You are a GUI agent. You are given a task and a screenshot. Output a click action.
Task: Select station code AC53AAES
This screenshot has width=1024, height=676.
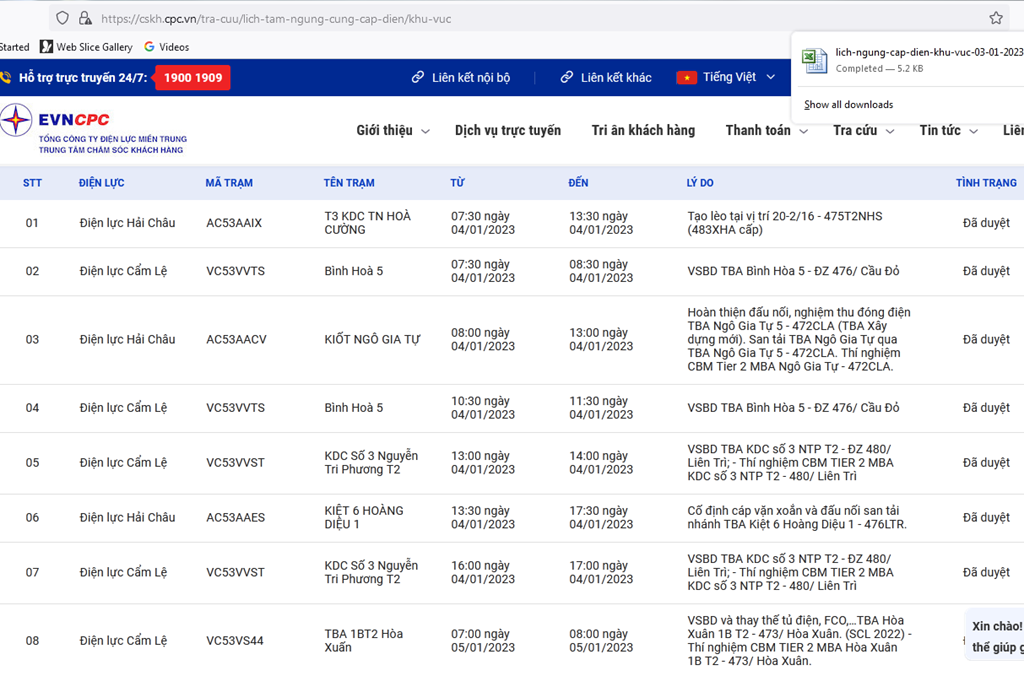point(236,517)
